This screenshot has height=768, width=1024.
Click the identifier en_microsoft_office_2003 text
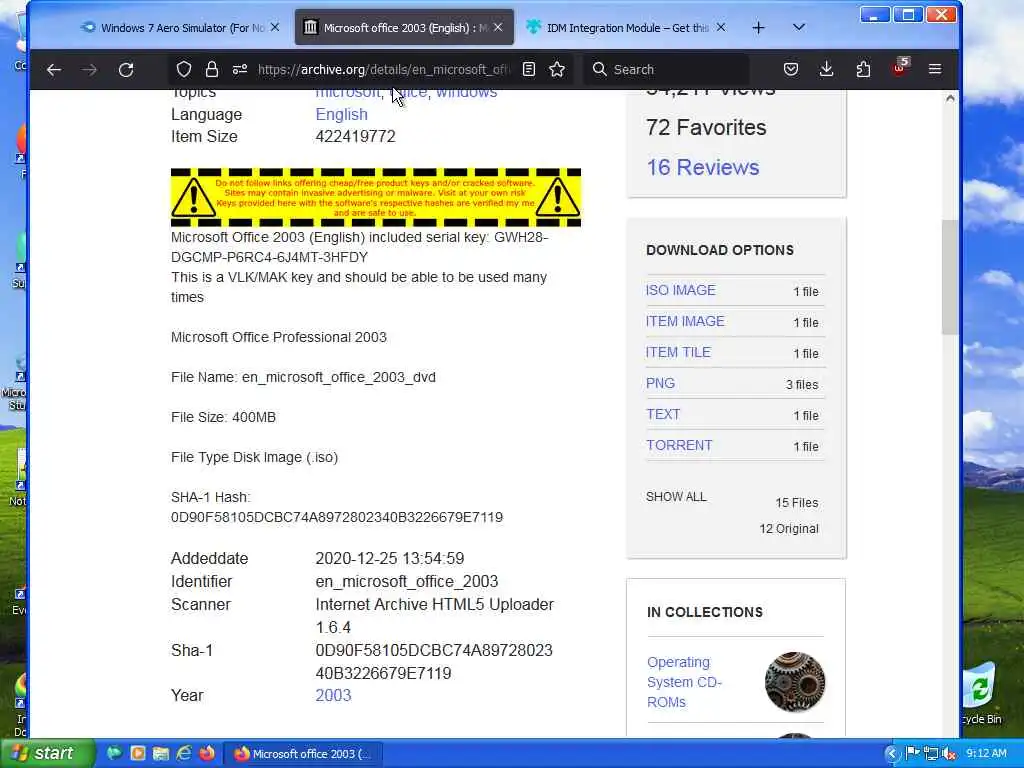pyautogui.click(x=407, y=581)
